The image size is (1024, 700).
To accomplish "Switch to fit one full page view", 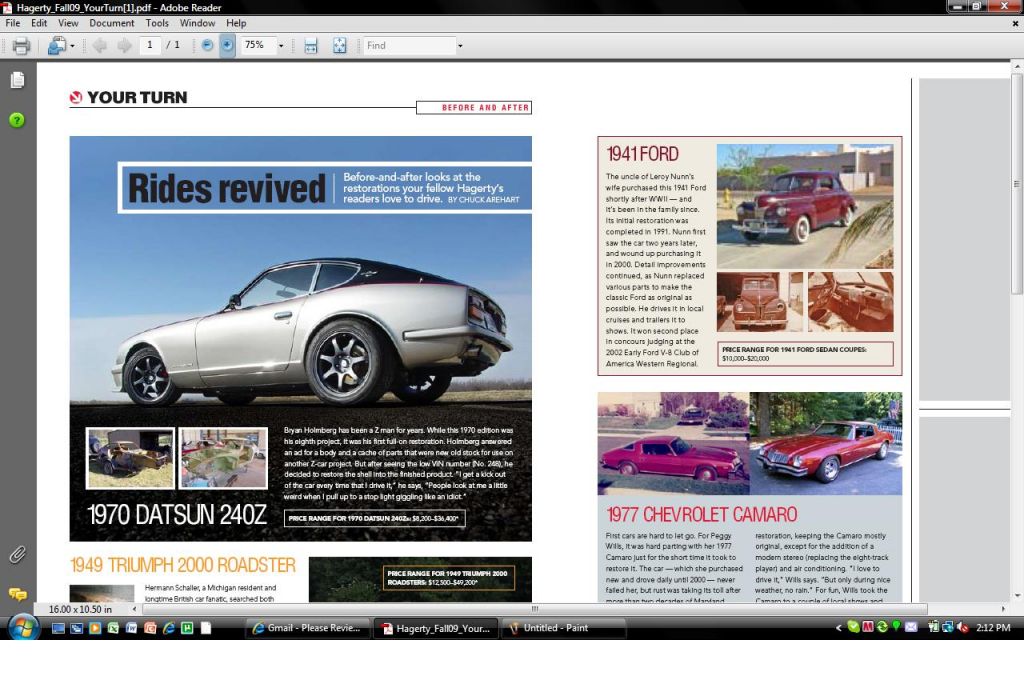I will [x=339, y=45].
